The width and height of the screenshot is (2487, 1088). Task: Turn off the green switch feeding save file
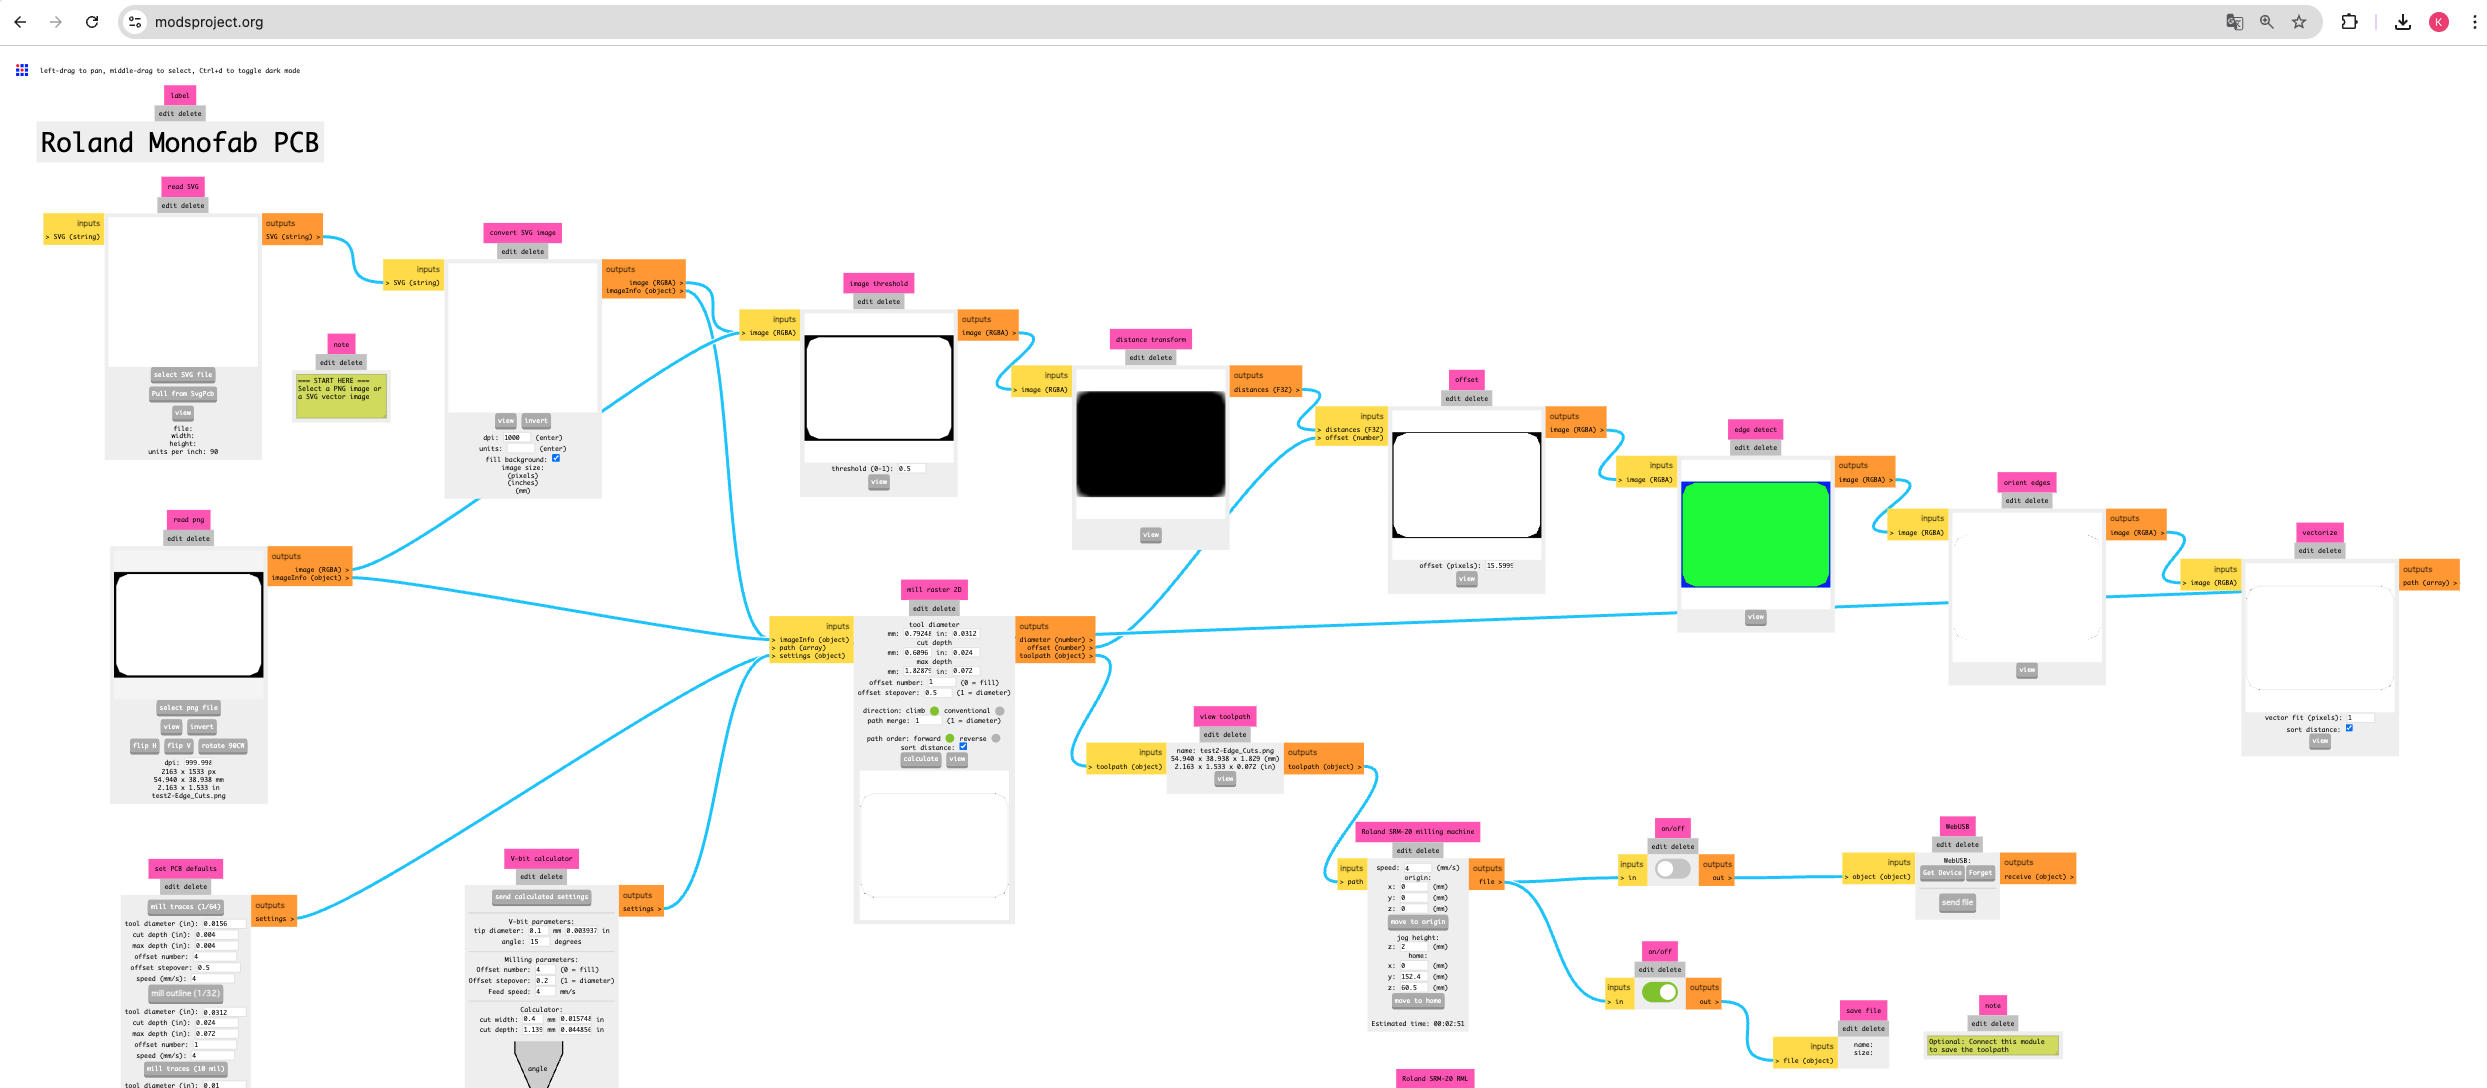click(x=1659, y=992)
